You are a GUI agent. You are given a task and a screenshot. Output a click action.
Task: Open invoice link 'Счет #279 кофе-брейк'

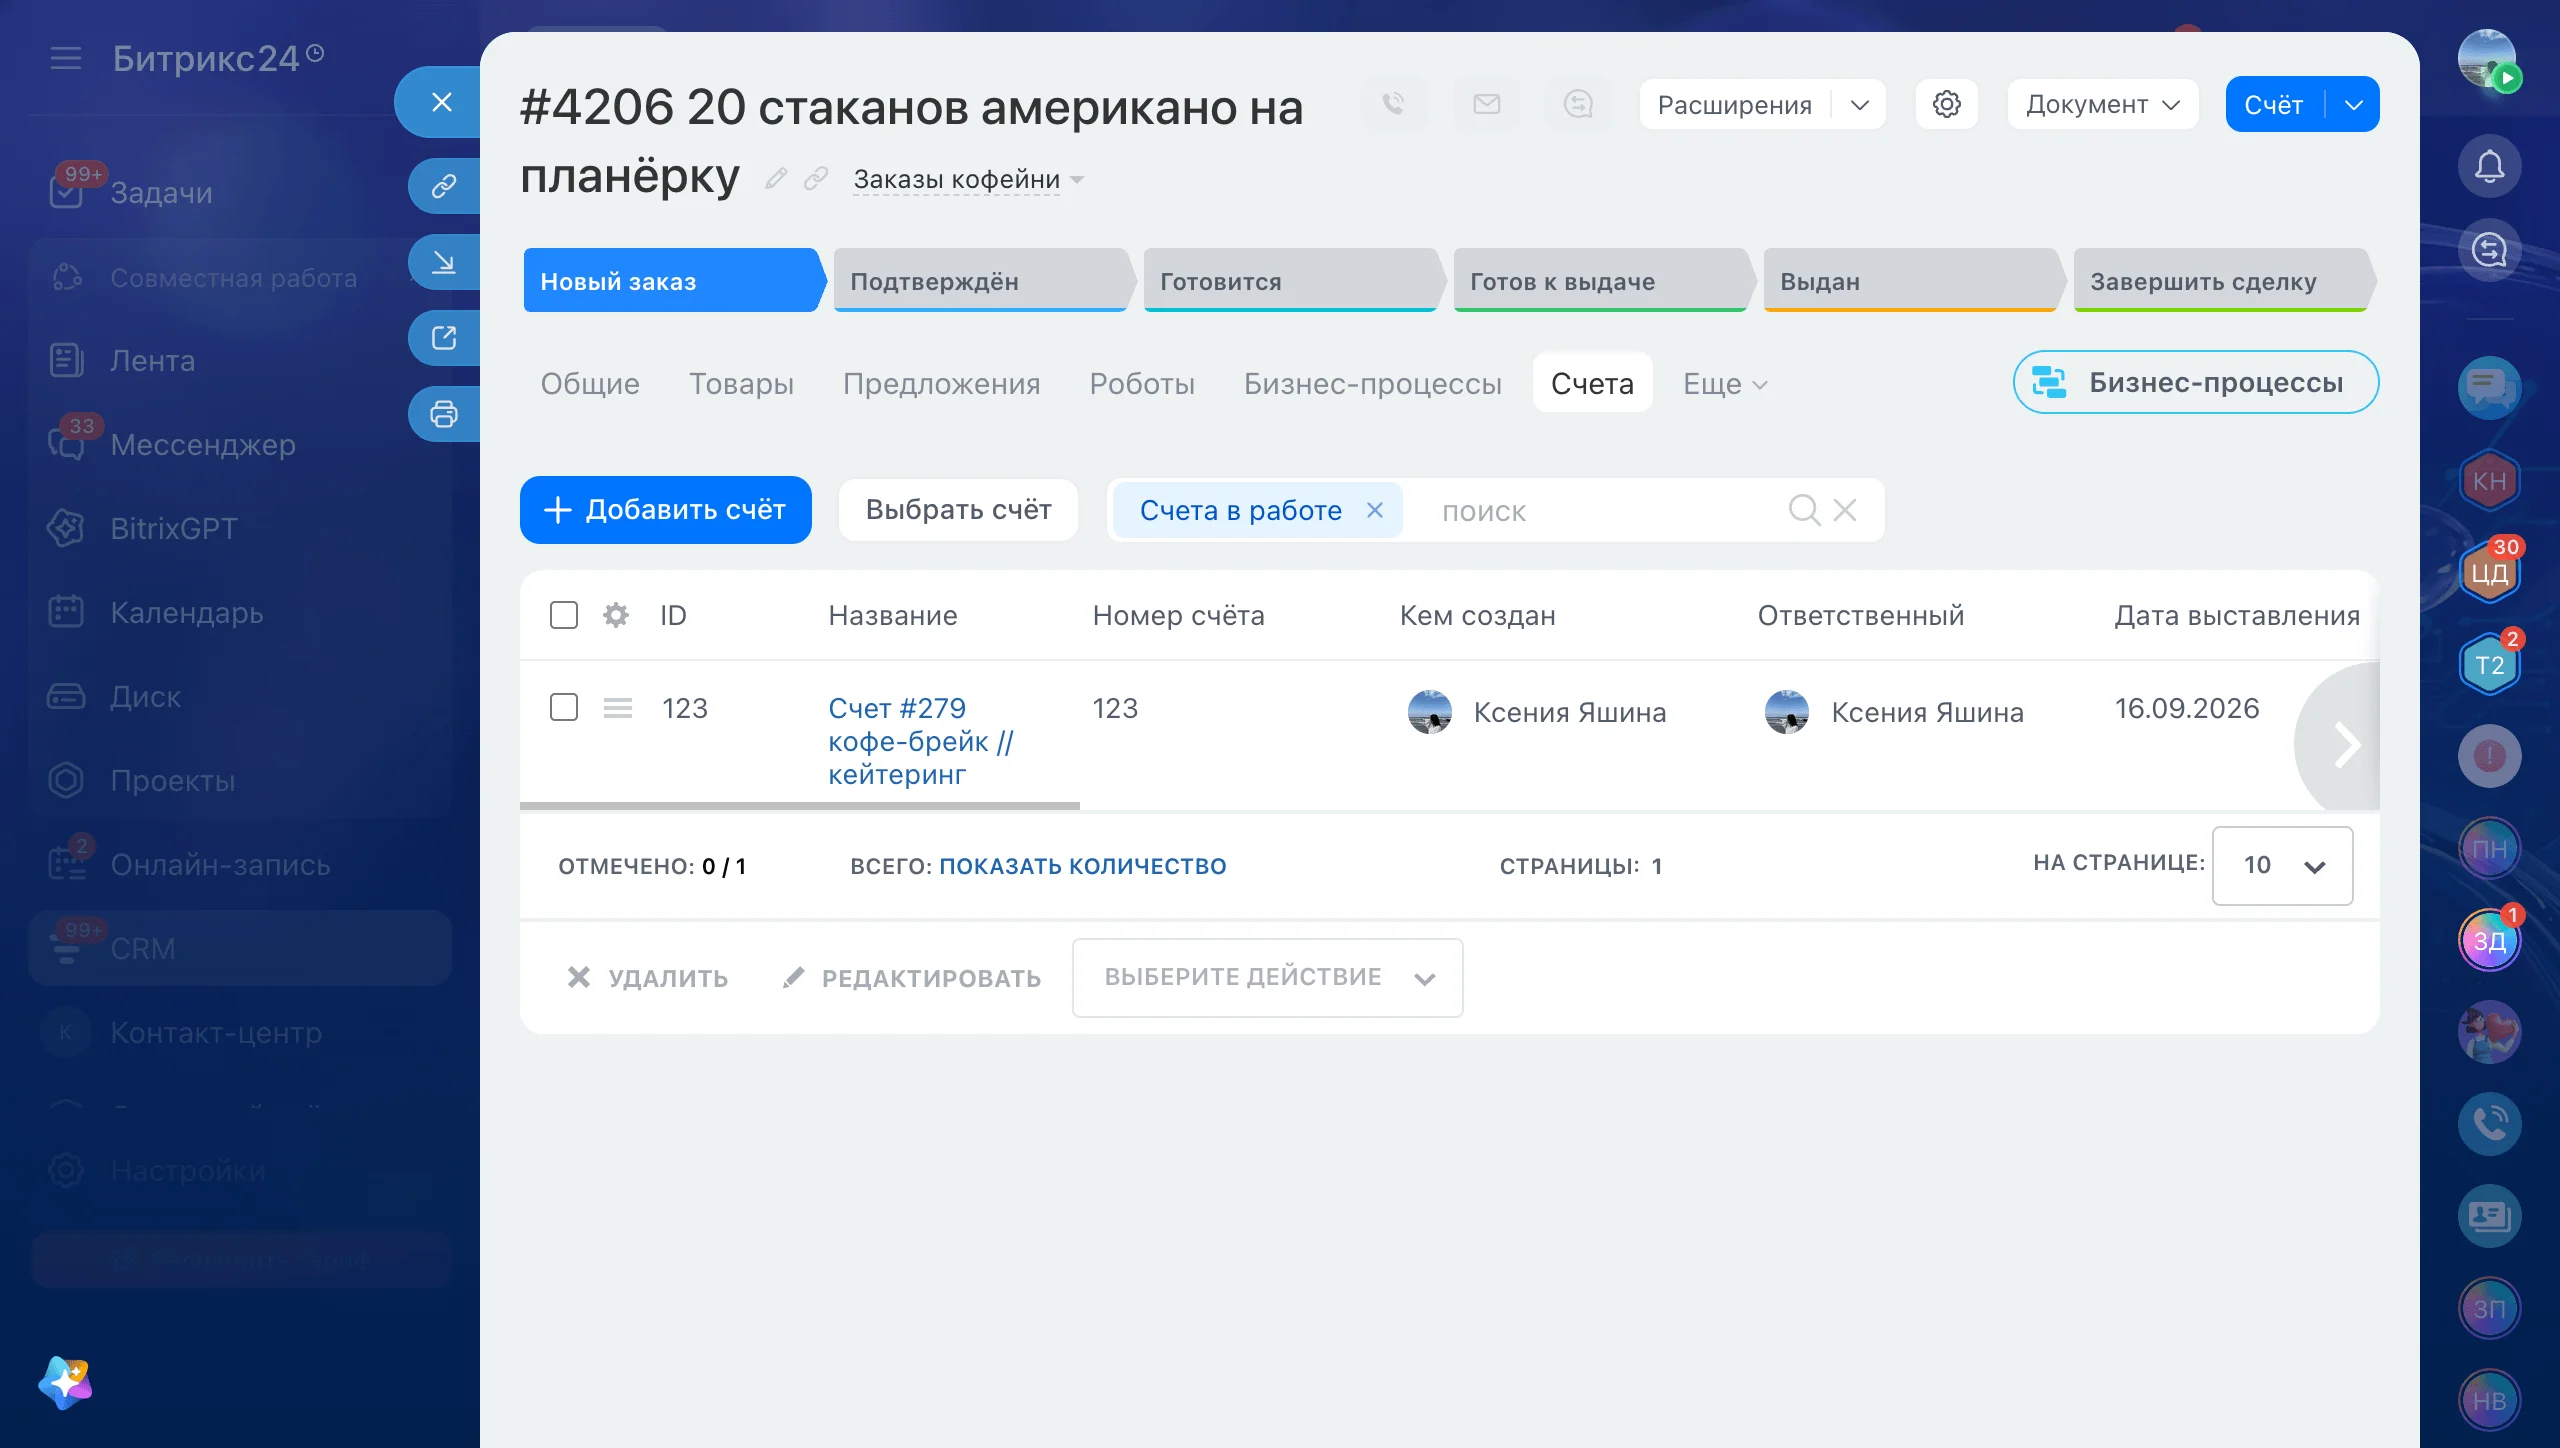pyautogui.click(x=921, y=741)
